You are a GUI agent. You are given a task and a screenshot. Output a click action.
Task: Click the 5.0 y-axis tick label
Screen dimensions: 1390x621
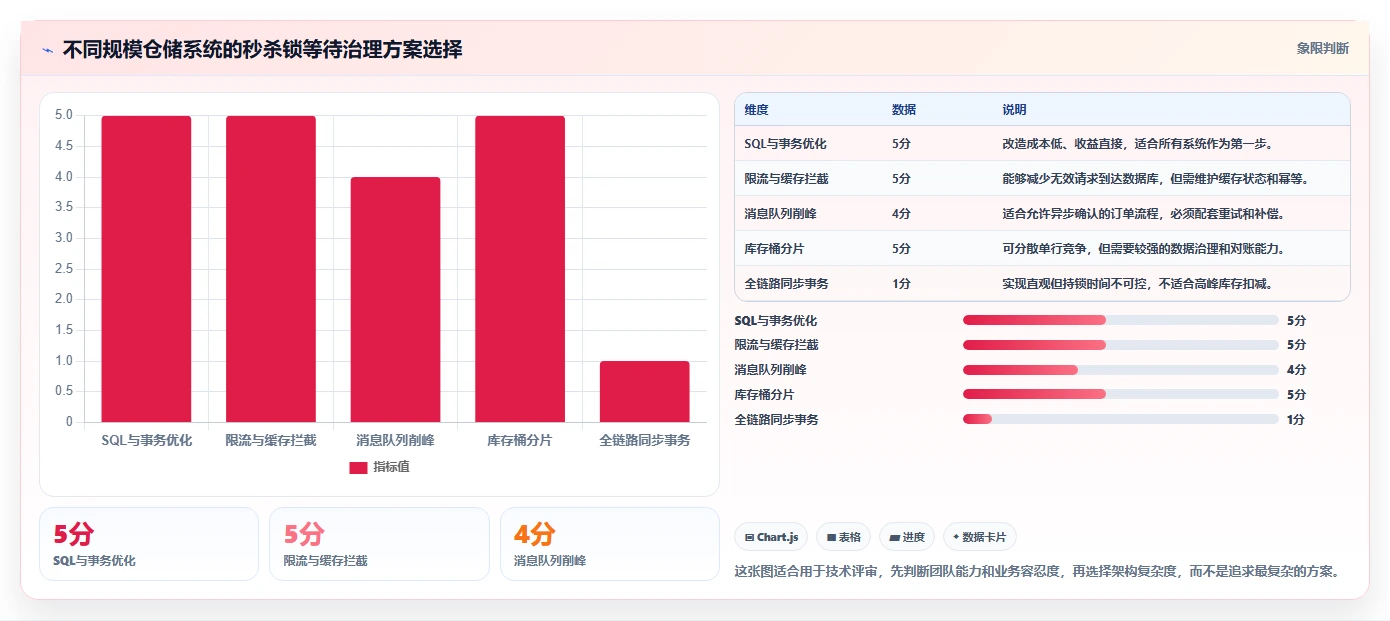pos(64,115)
